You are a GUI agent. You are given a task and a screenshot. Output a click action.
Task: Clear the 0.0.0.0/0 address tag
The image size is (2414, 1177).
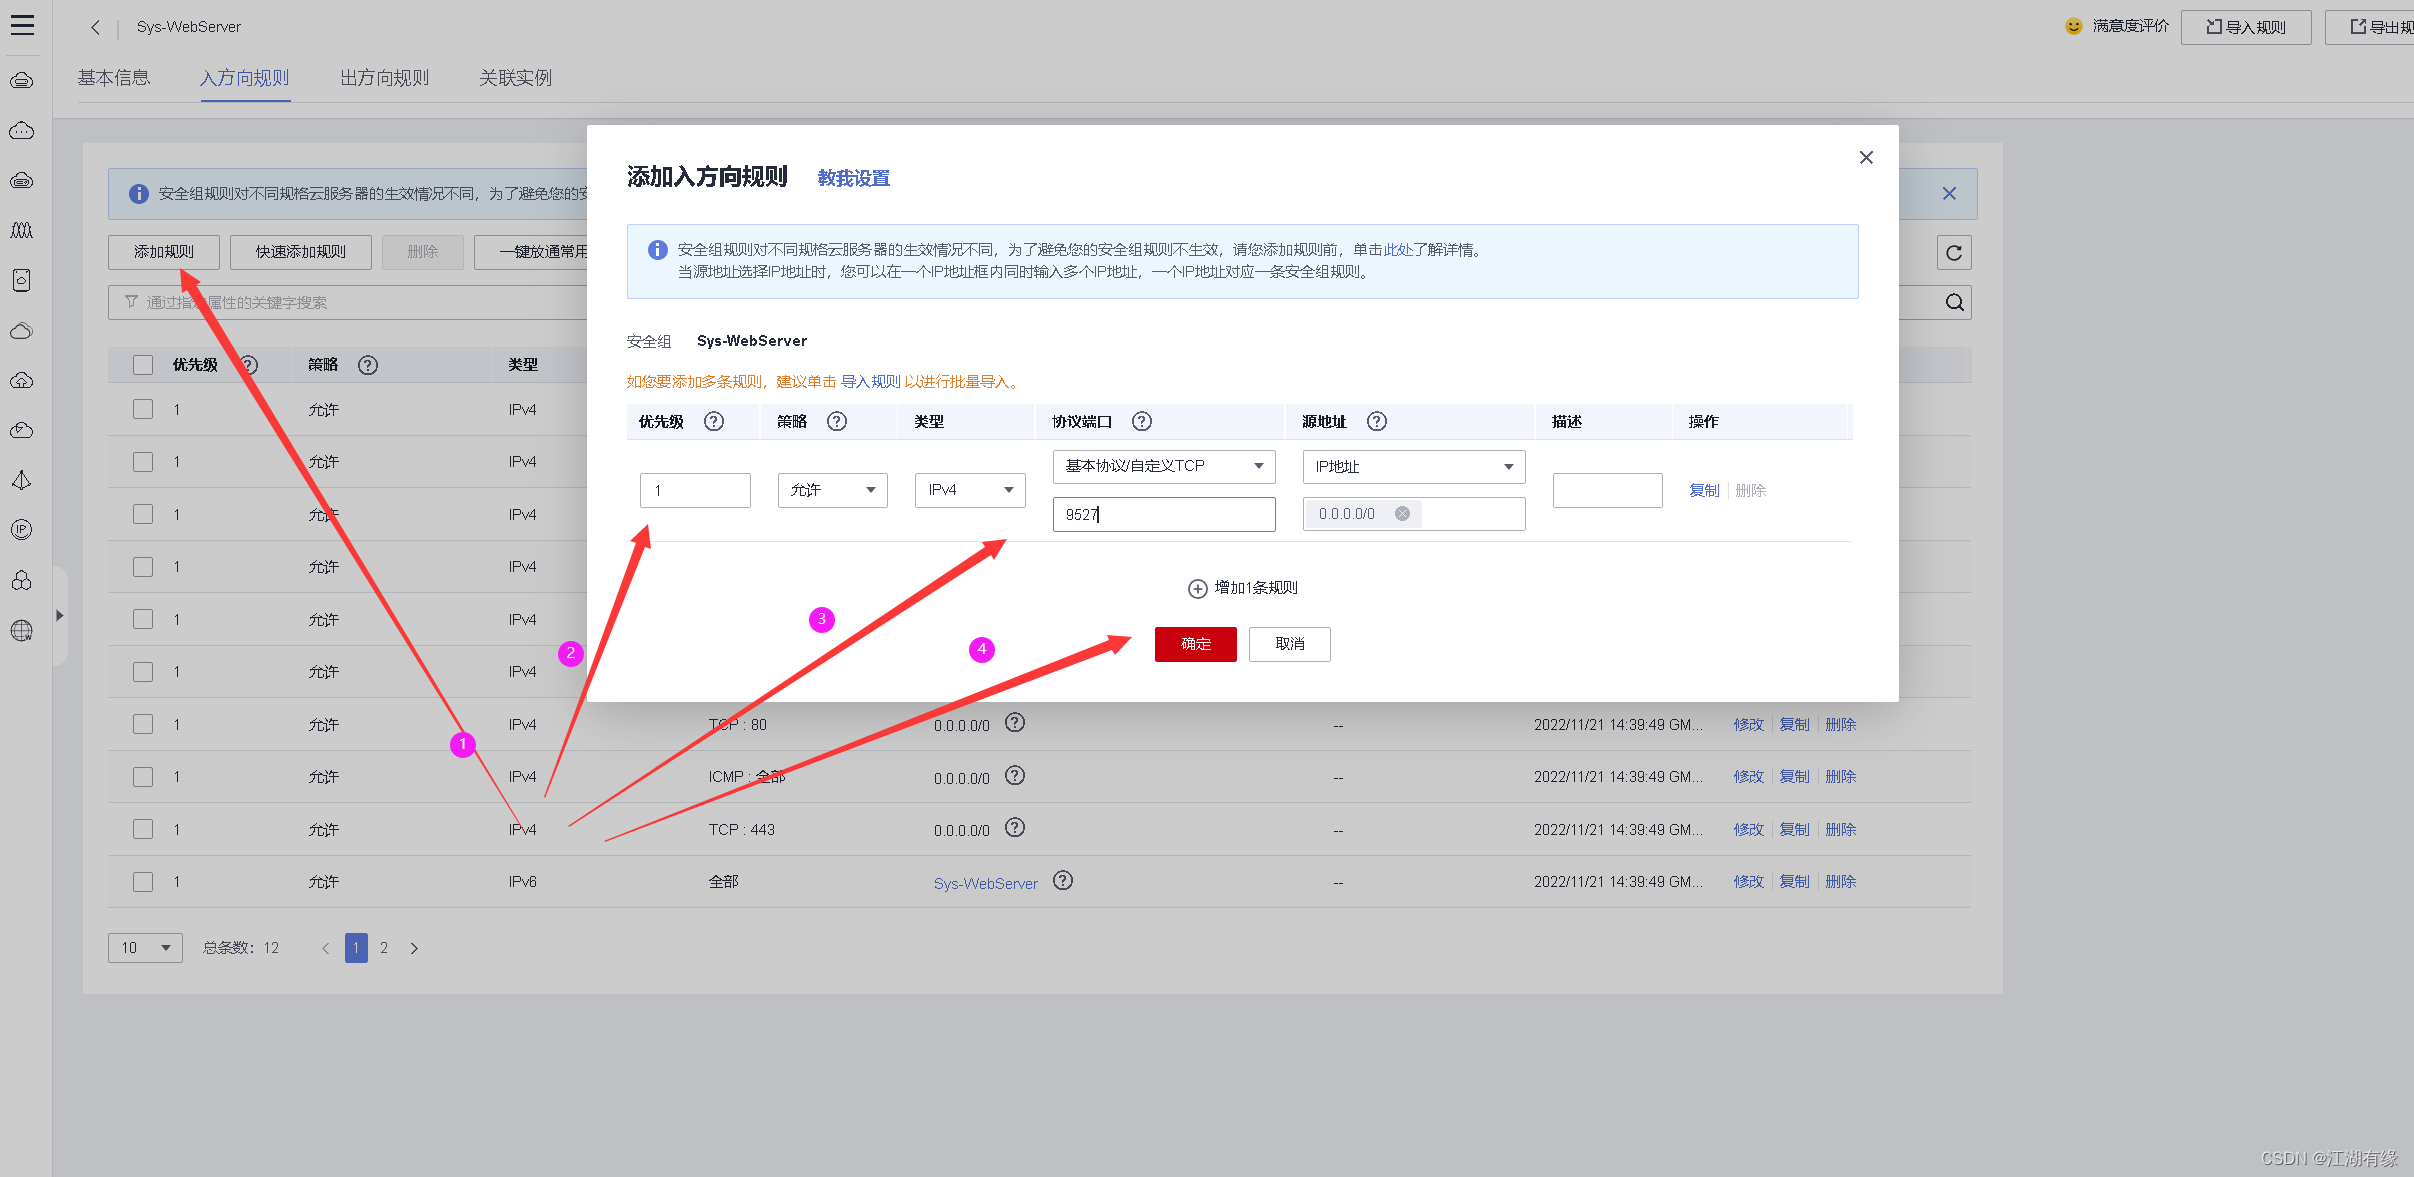1402,514
